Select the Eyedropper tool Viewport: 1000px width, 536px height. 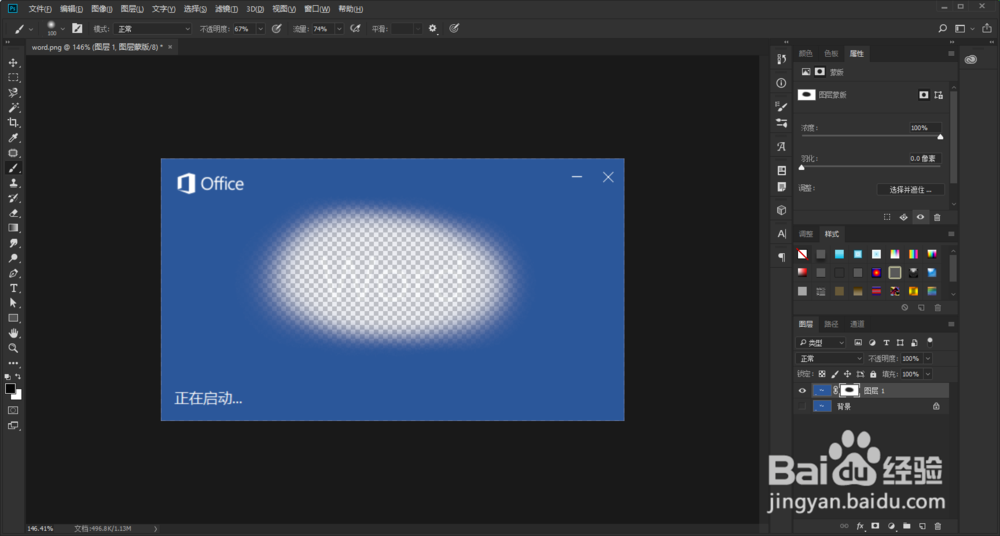13,138
